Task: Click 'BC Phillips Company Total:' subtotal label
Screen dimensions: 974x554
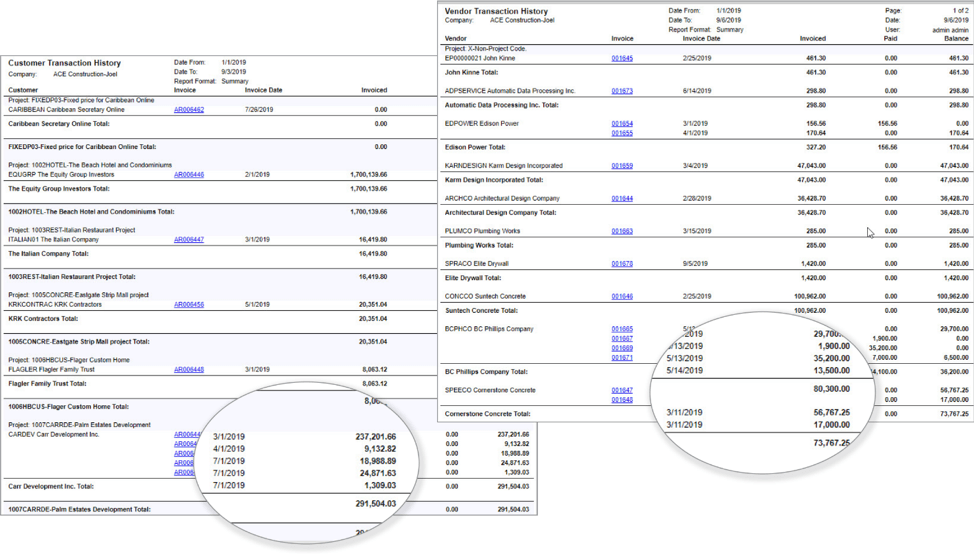Action: point(486,372)
